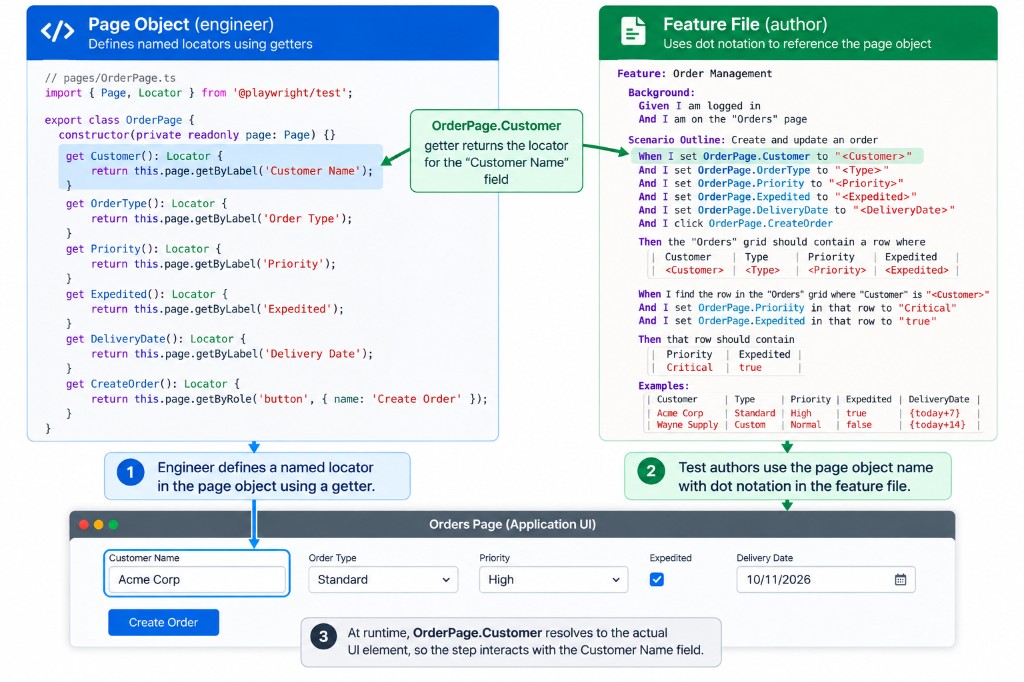Viewport: 1024px width, 682px height.
Task: Click the red close dot in Orders Page
Action: pos(84,525)
